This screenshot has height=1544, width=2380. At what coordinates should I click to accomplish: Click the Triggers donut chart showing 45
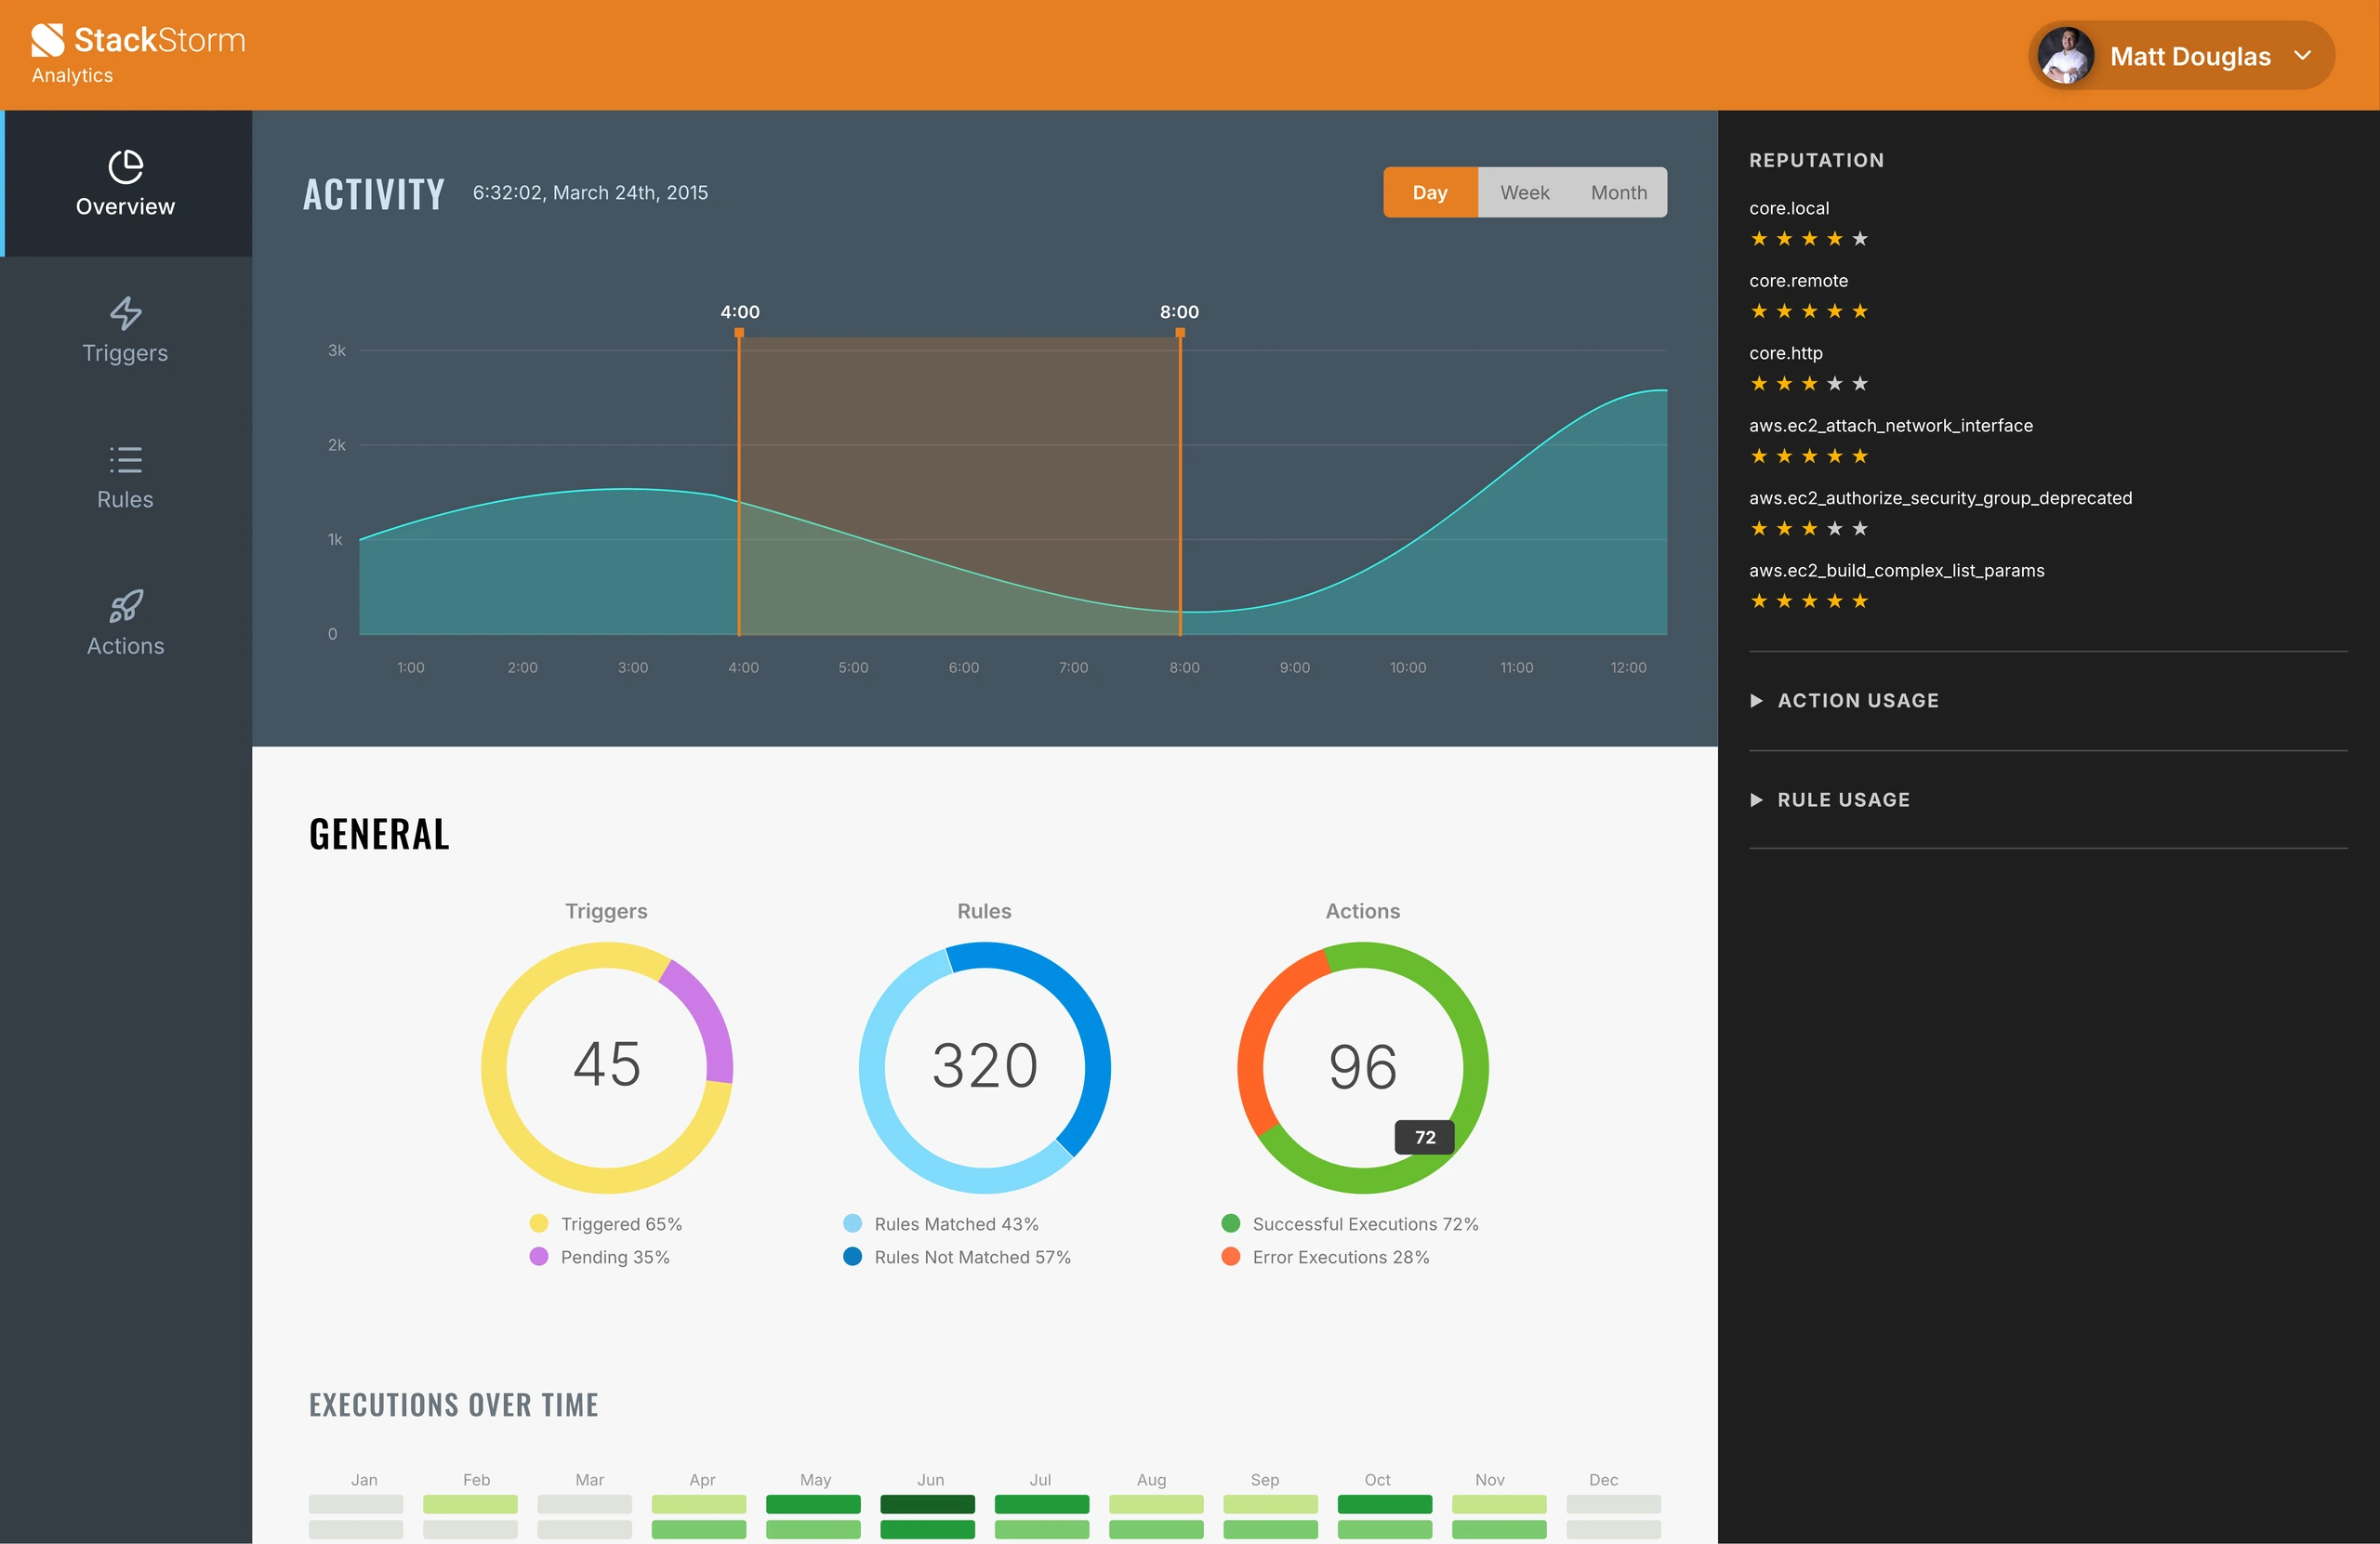point(607,1067)
